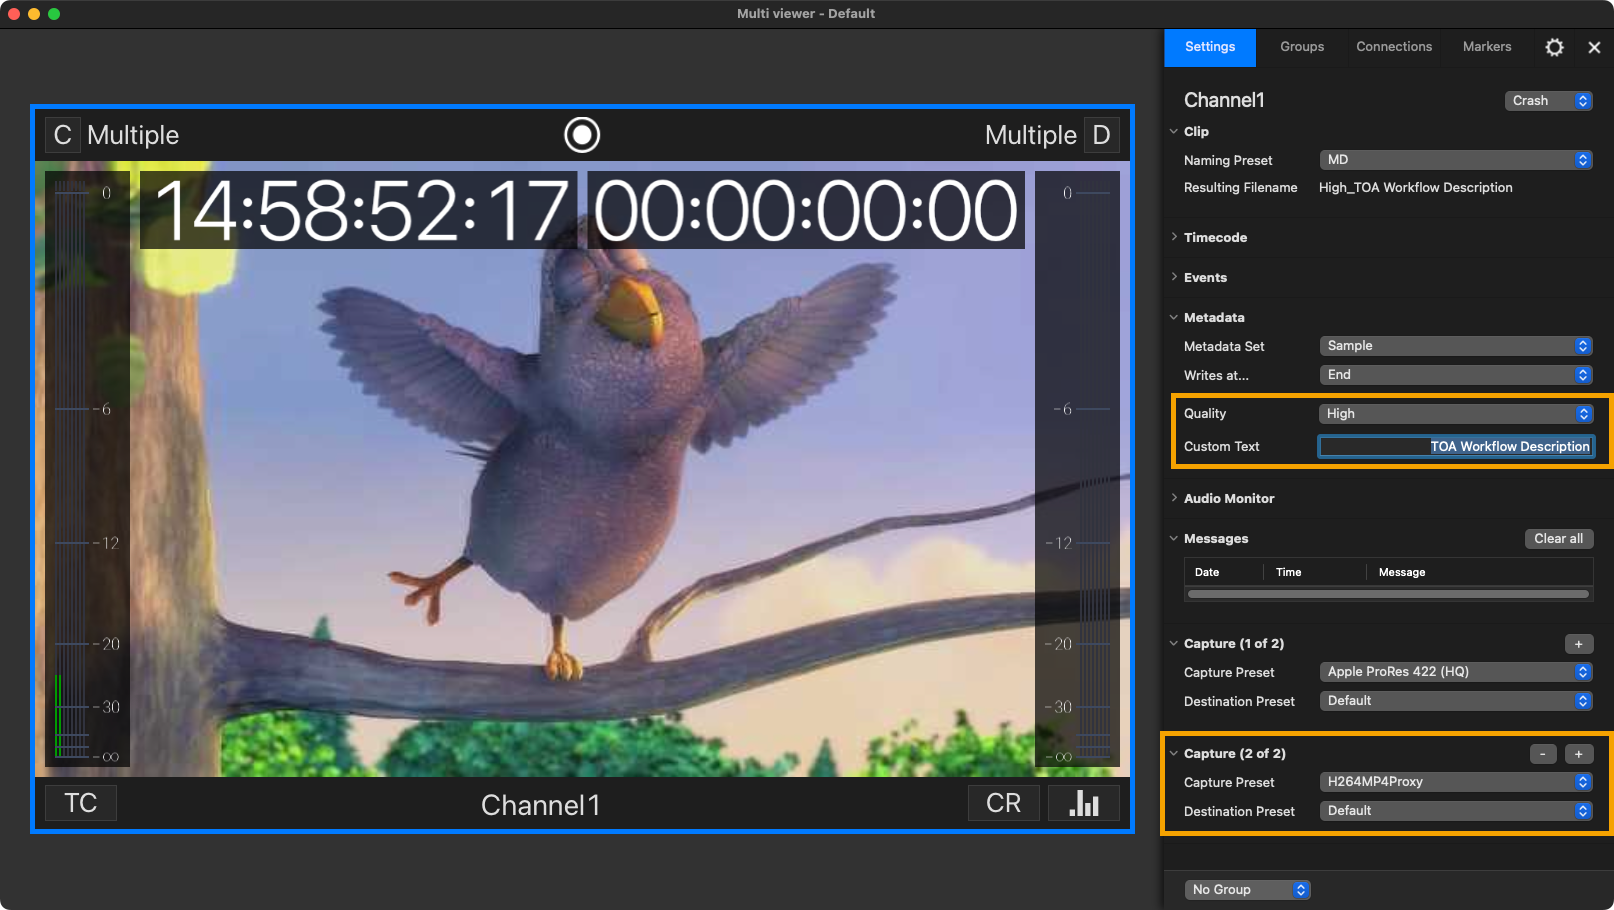1614x910 pixels.
Task: Open the Metadata Set dropdown
Action: pos(1456,346)
